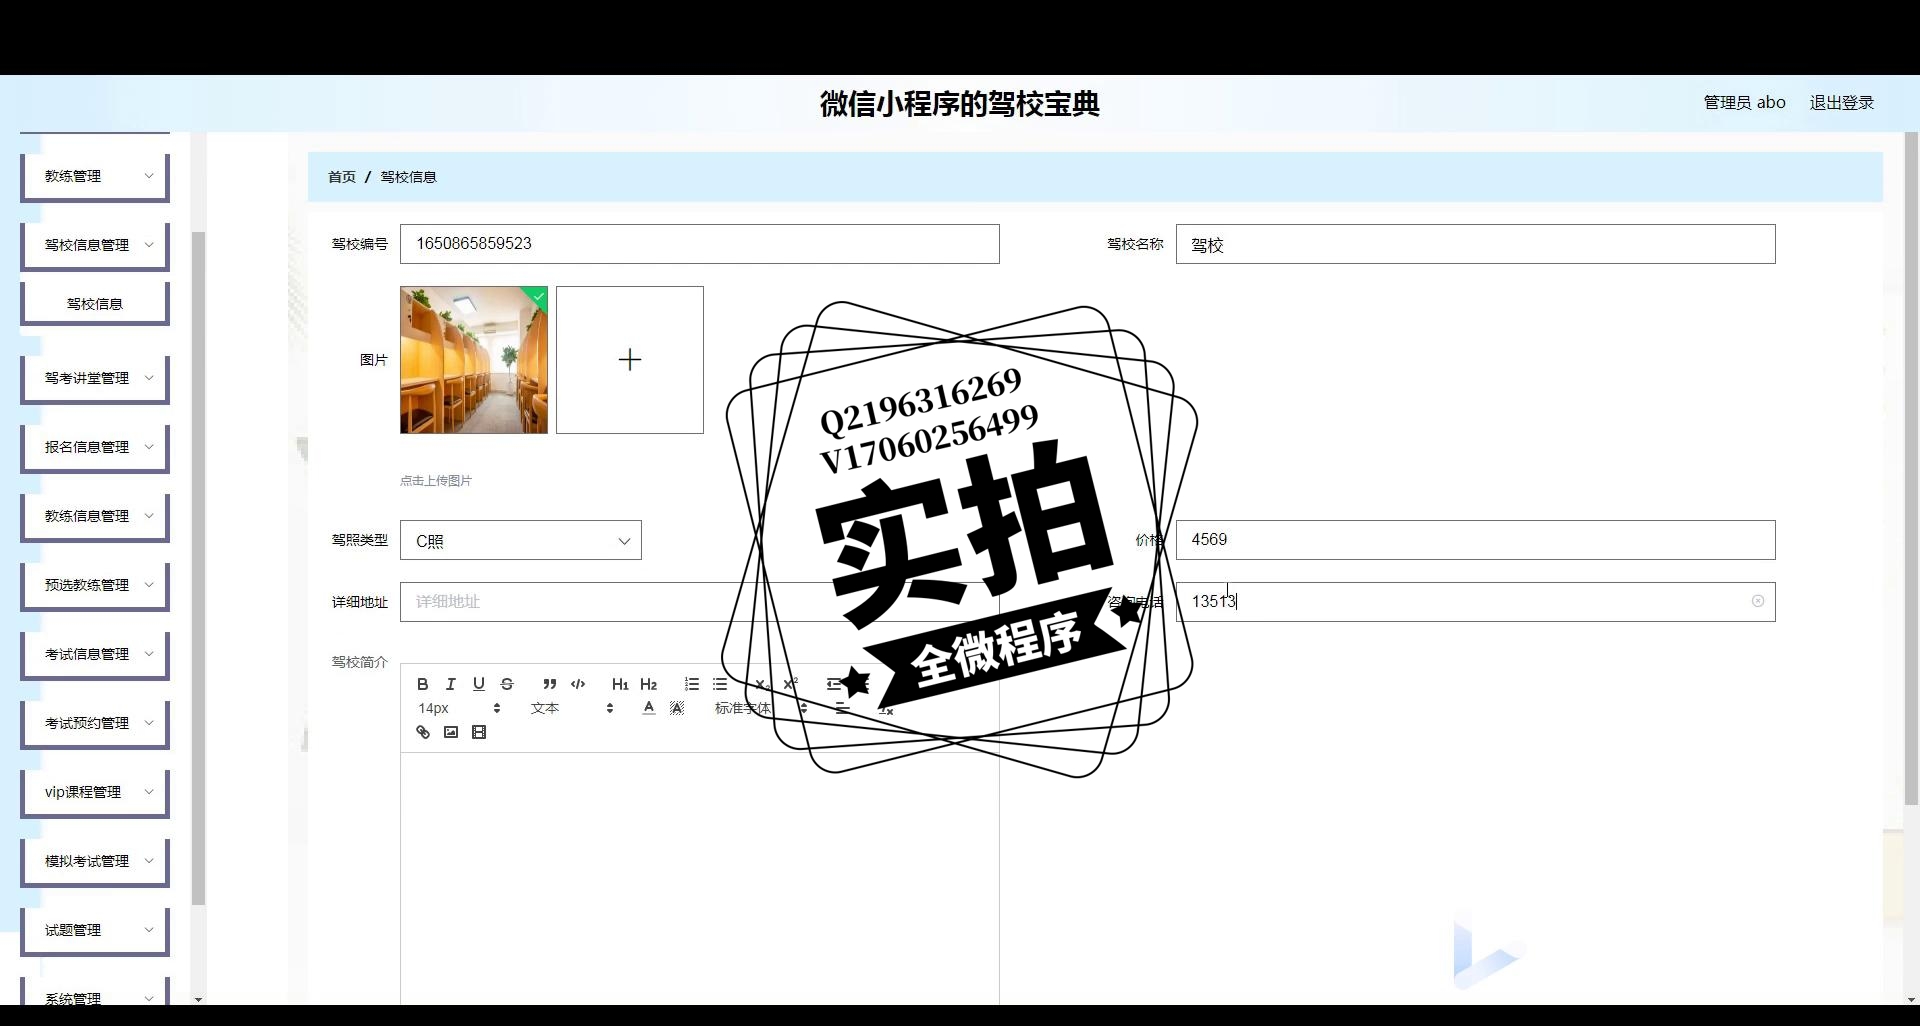Click the 点击上传图片 hint text
This screenshot has width=1920, height=1026.
point(436,481)
